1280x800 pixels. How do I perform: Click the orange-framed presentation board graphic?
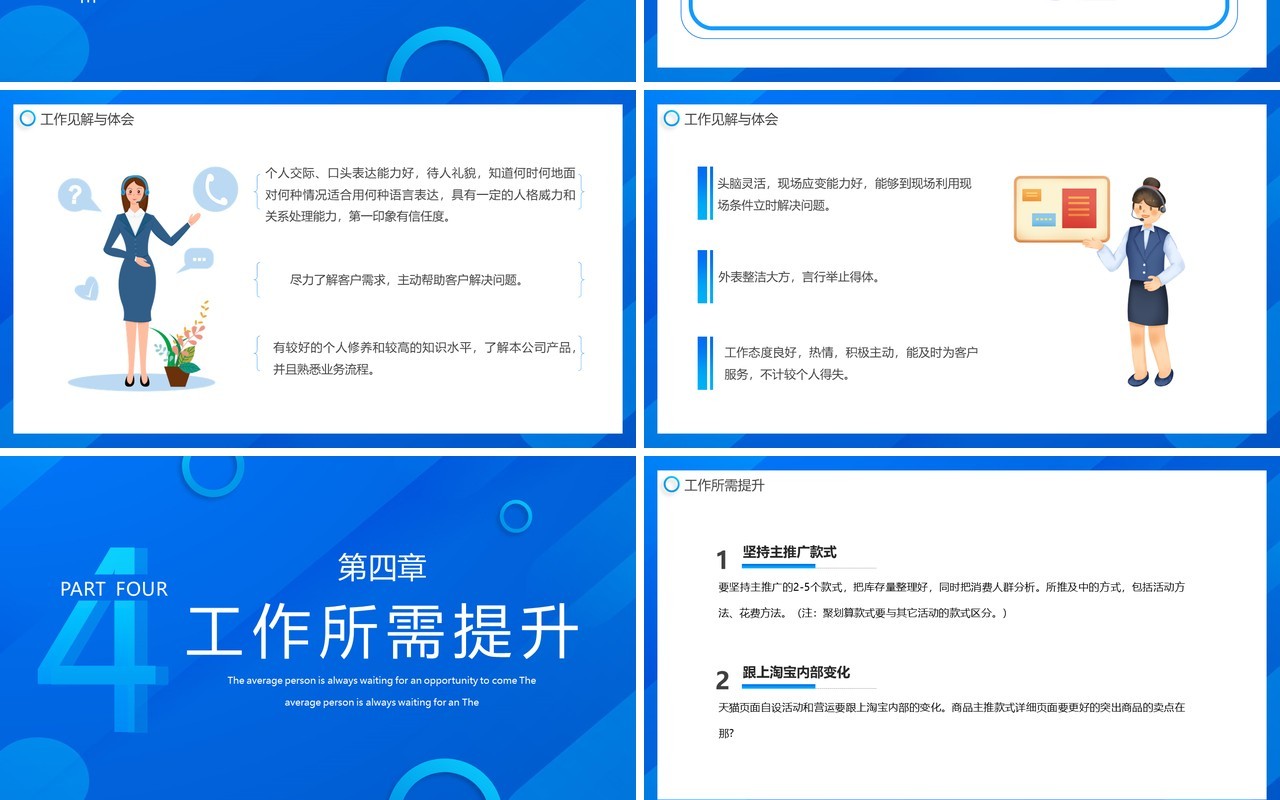[x=1061, y=209]
